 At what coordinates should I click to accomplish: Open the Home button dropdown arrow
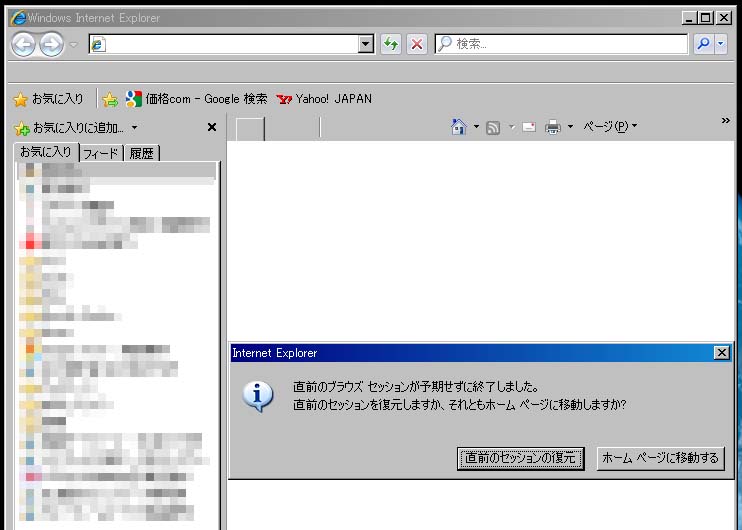point(477,126)
